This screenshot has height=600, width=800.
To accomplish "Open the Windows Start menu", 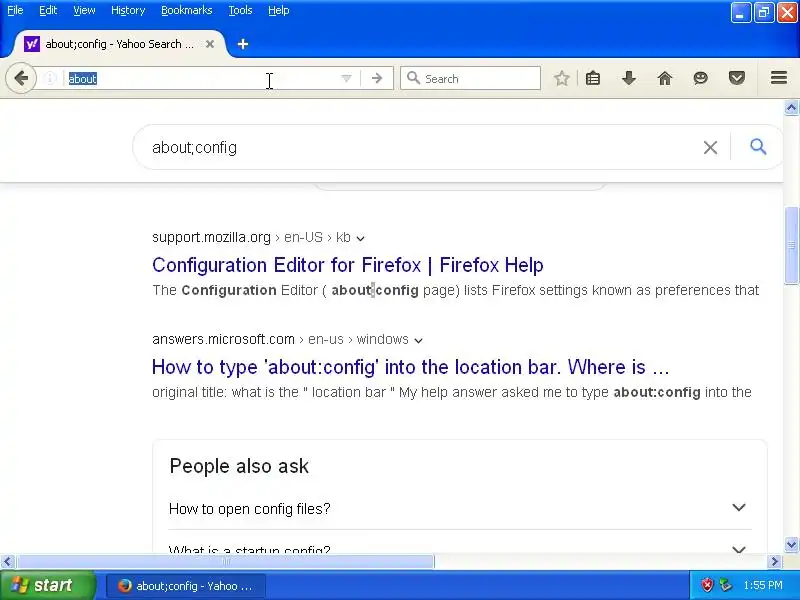I will [47, 585].
